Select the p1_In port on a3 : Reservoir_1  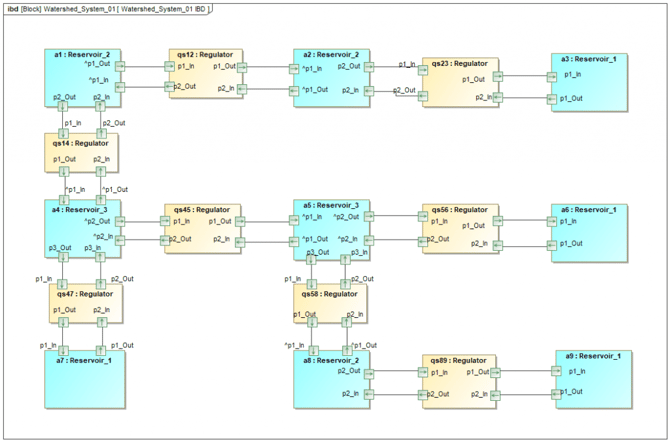tap(552, 77)
